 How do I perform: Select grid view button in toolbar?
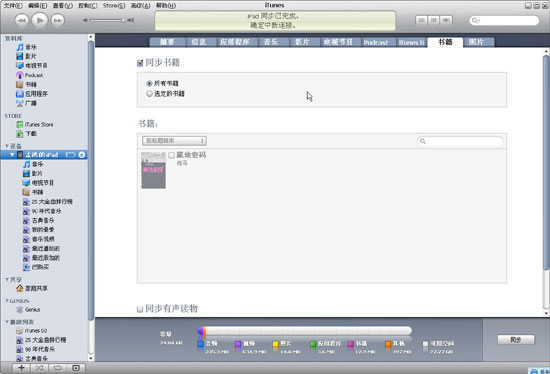[x=434, y=20]
